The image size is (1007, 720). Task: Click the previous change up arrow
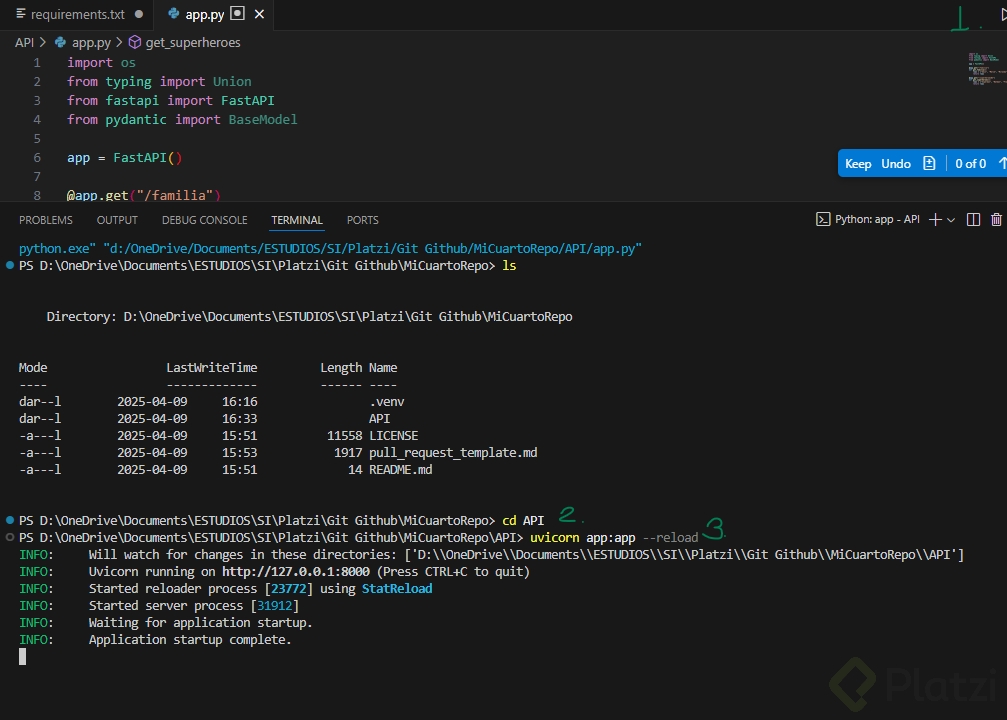[1001, 164]
